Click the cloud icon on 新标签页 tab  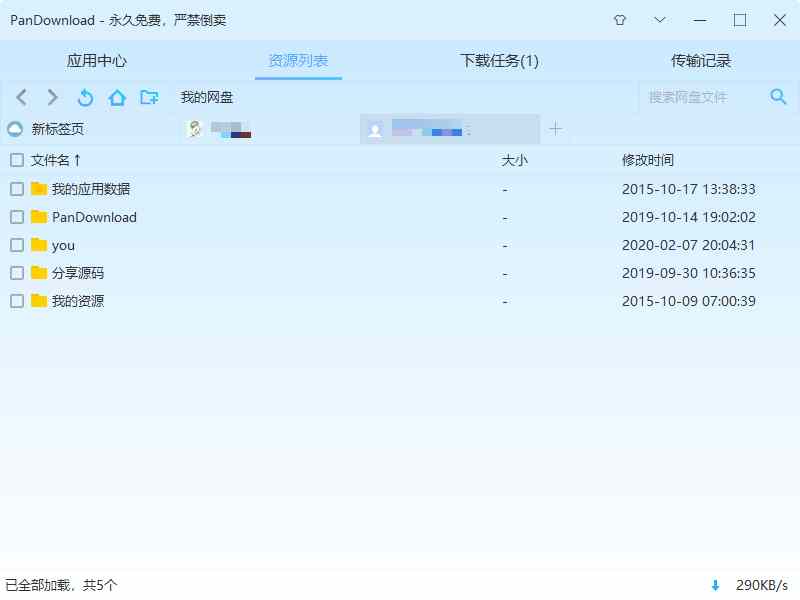tap(15, 129)
